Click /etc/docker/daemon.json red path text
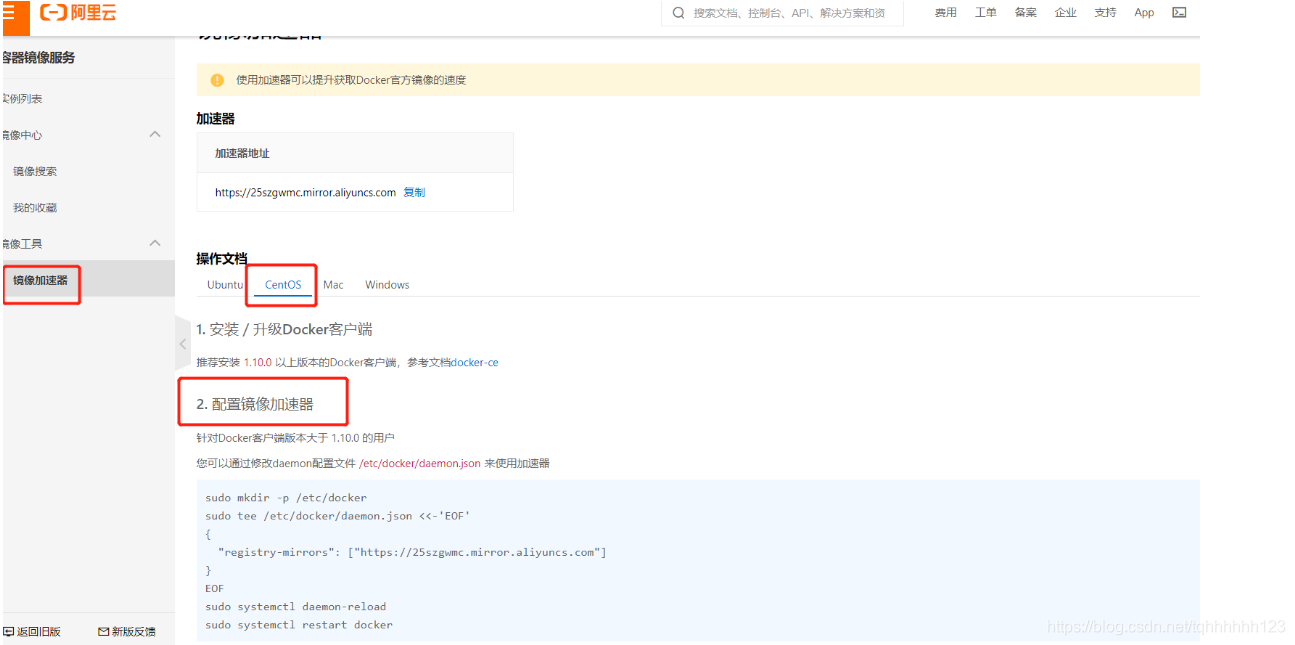Viewport: 1295px width, 645px height. pyautogui.click(x=420, y=463)
